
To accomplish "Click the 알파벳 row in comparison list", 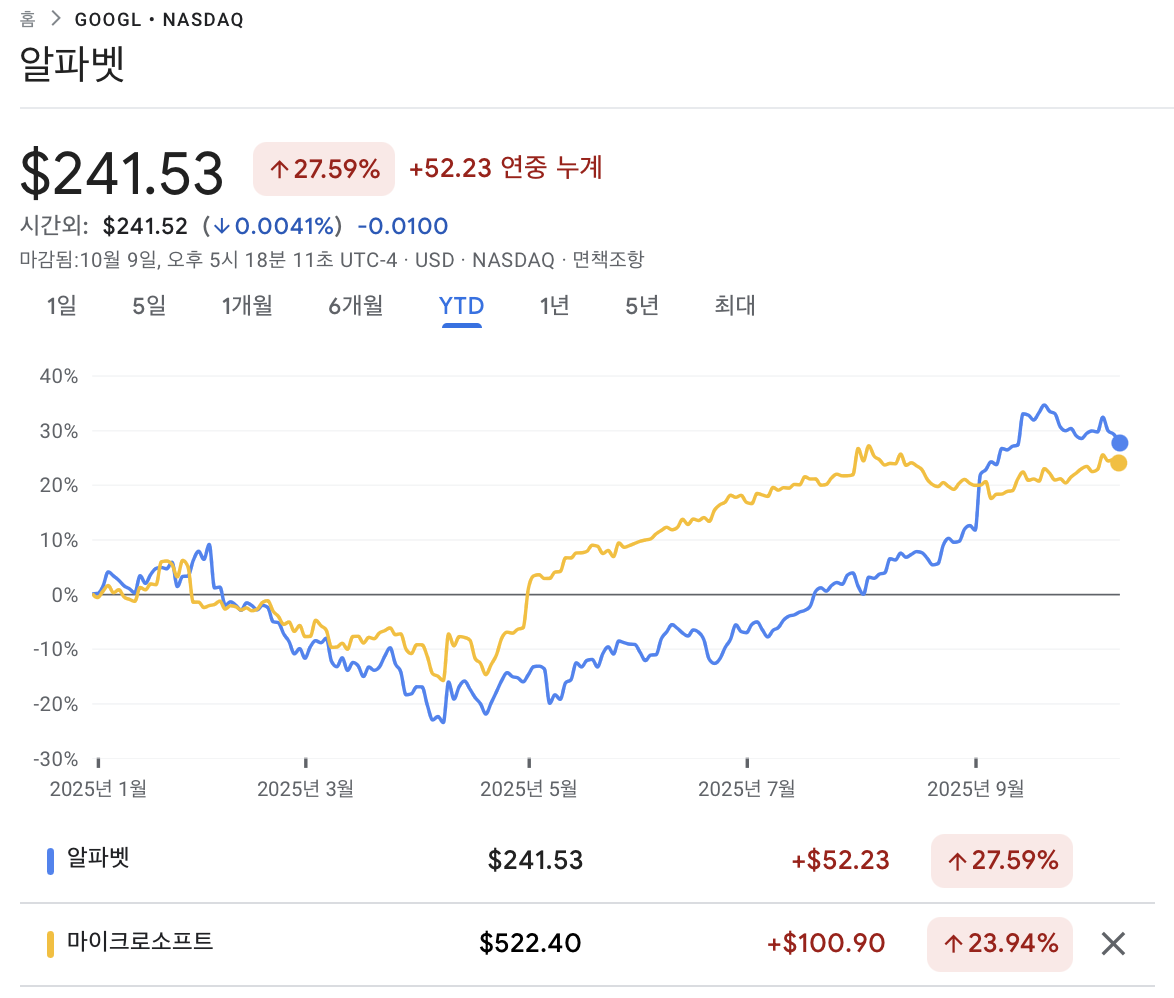I will pyautogui.click(x=99, y=859).
